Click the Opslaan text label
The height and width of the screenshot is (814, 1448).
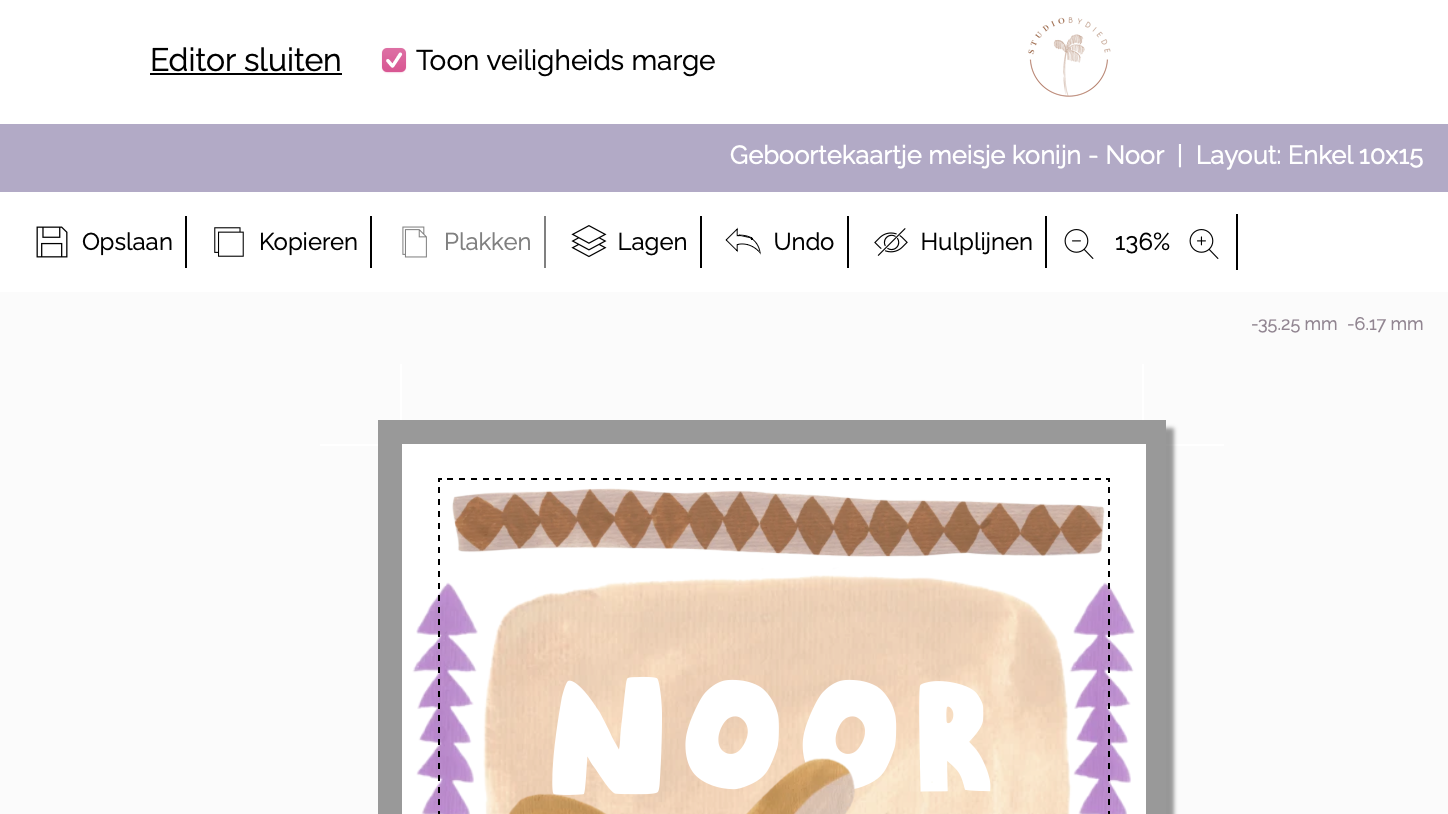[127, 242]
